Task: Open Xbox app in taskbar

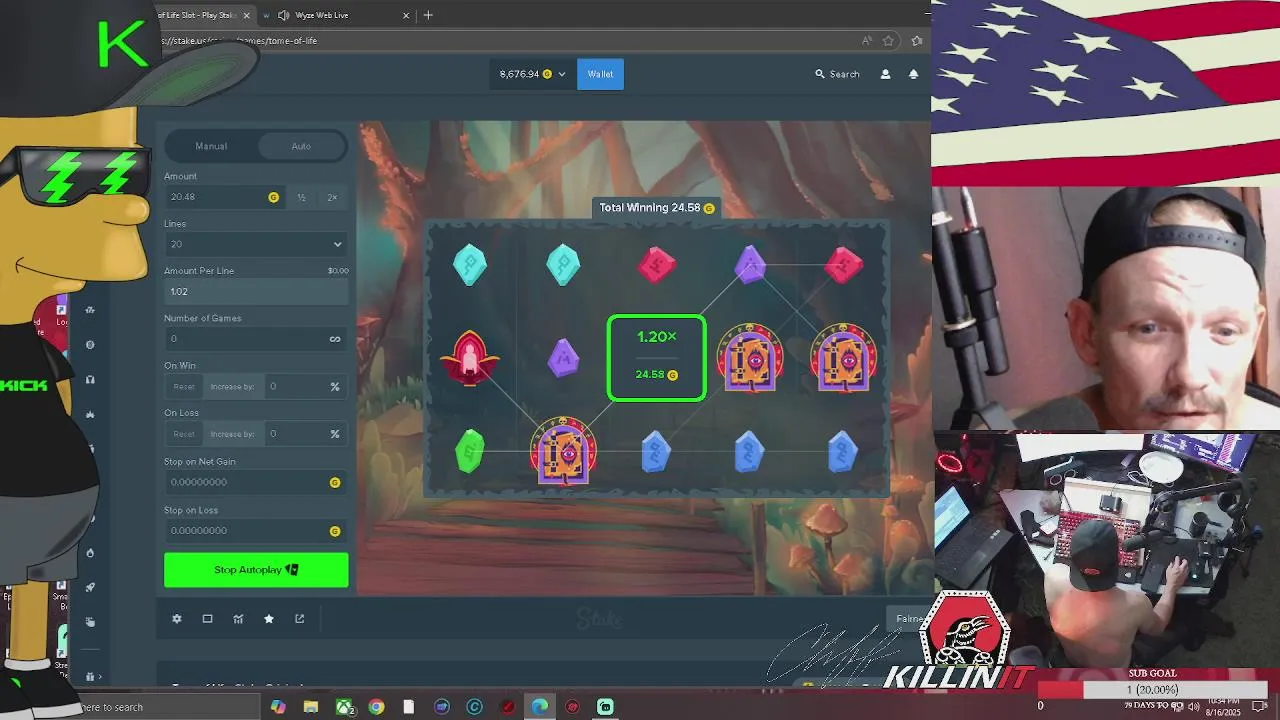Action: pos(344,707)
